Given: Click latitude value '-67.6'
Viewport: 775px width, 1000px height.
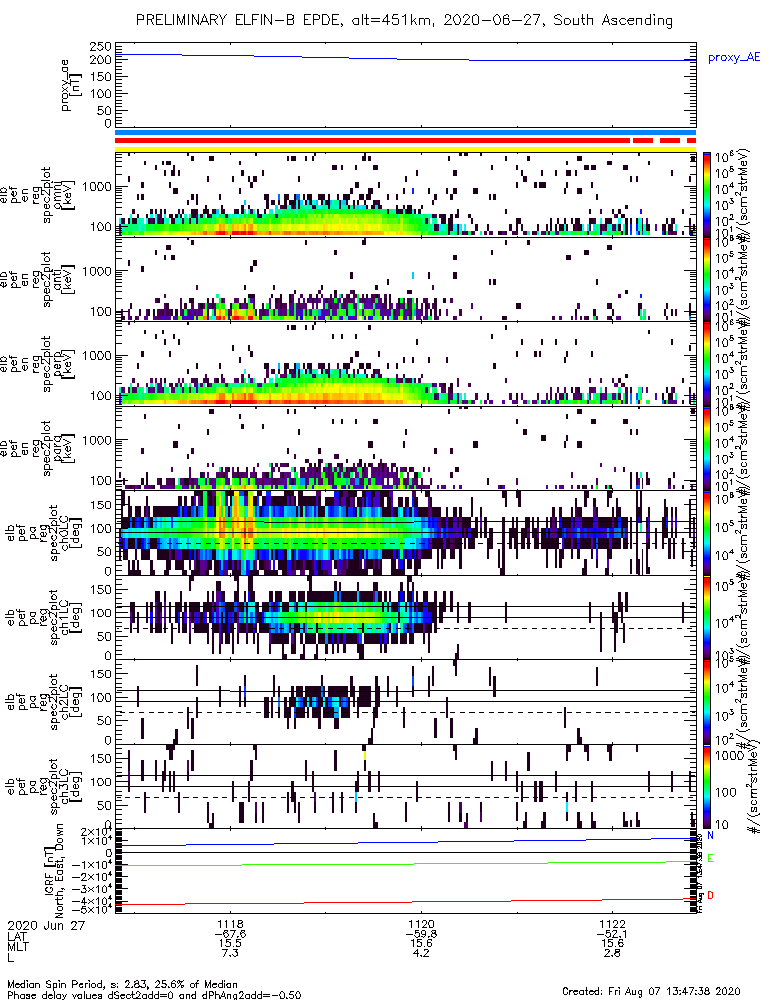Looking at the screenshot, I should [230, 934].
